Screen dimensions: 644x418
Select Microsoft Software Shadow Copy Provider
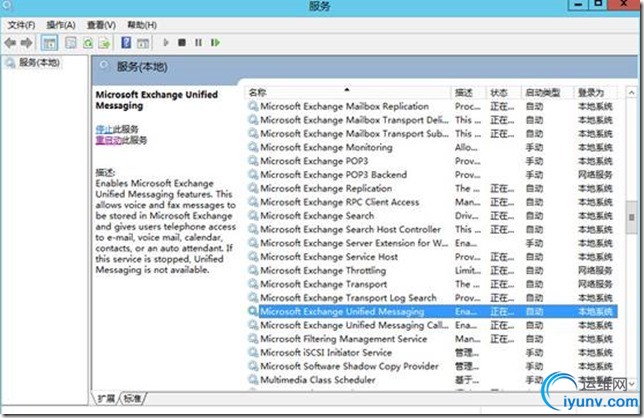(431, 366)
